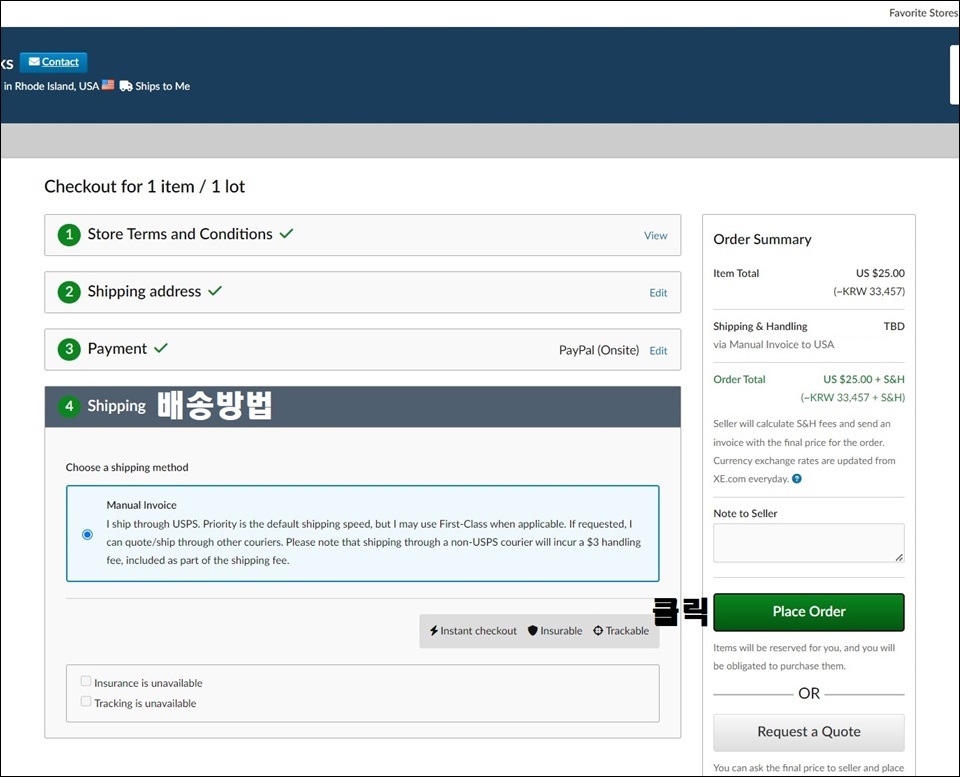Click the Checkout for 1 item heading
Viewport: 960px width, 777px height.
pos(144,186)
